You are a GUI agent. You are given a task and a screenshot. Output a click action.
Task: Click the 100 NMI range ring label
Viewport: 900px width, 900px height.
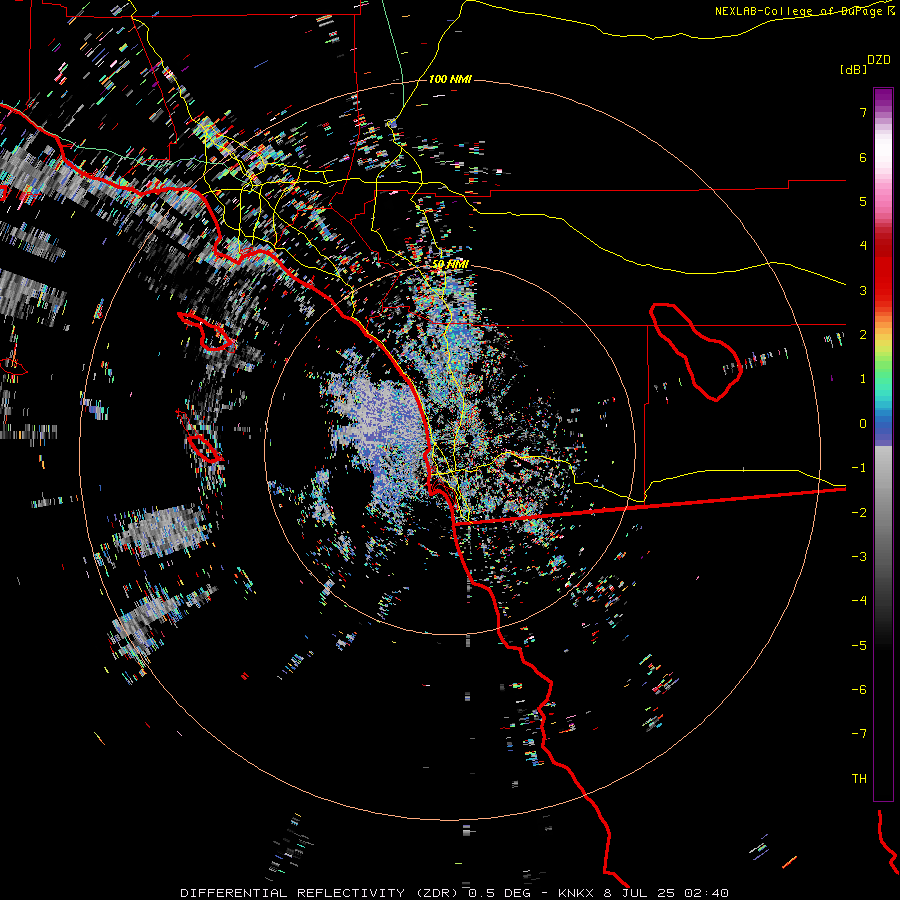(450, 79)
